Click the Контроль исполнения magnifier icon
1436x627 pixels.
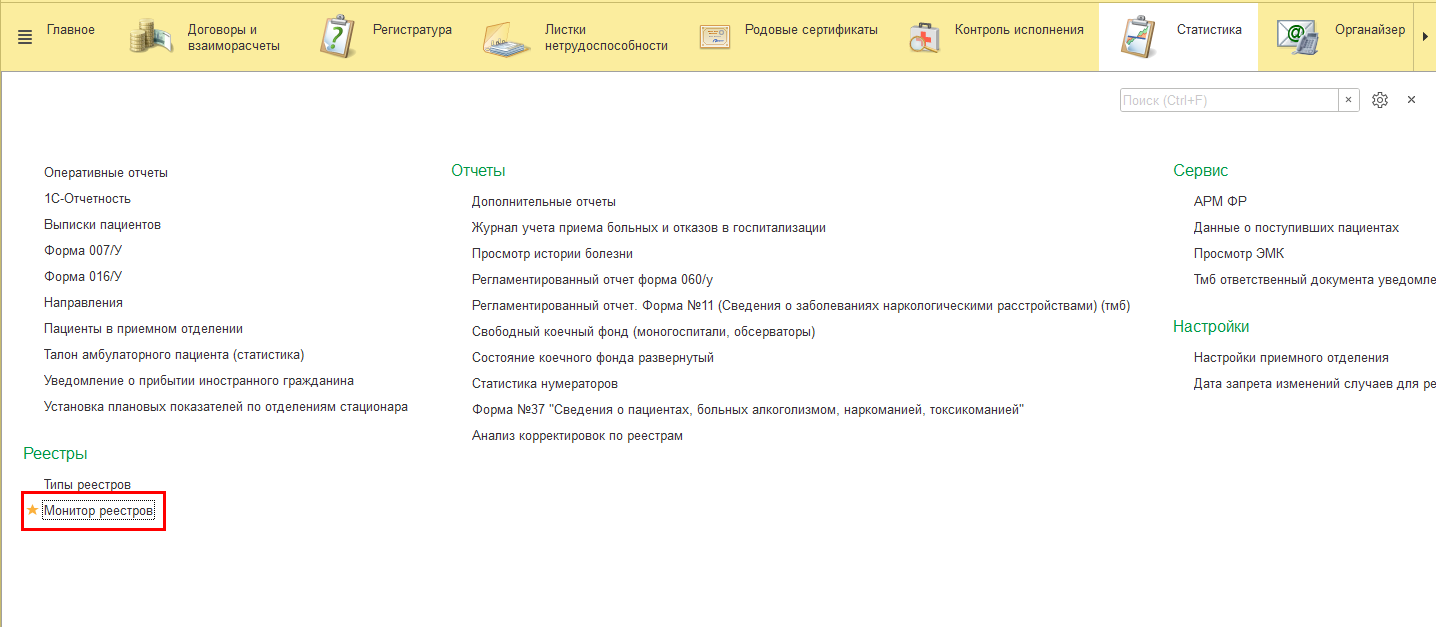tap(924, 36)
